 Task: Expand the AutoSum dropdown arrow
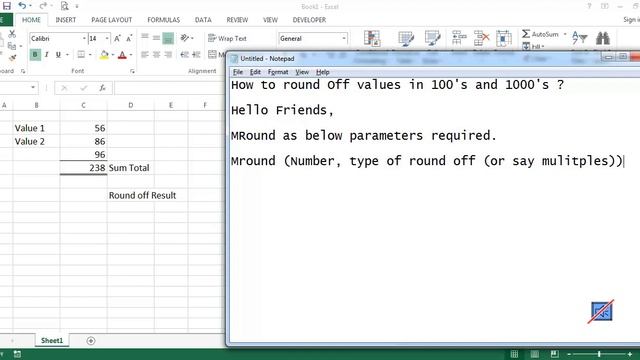[x=565, y=34]
